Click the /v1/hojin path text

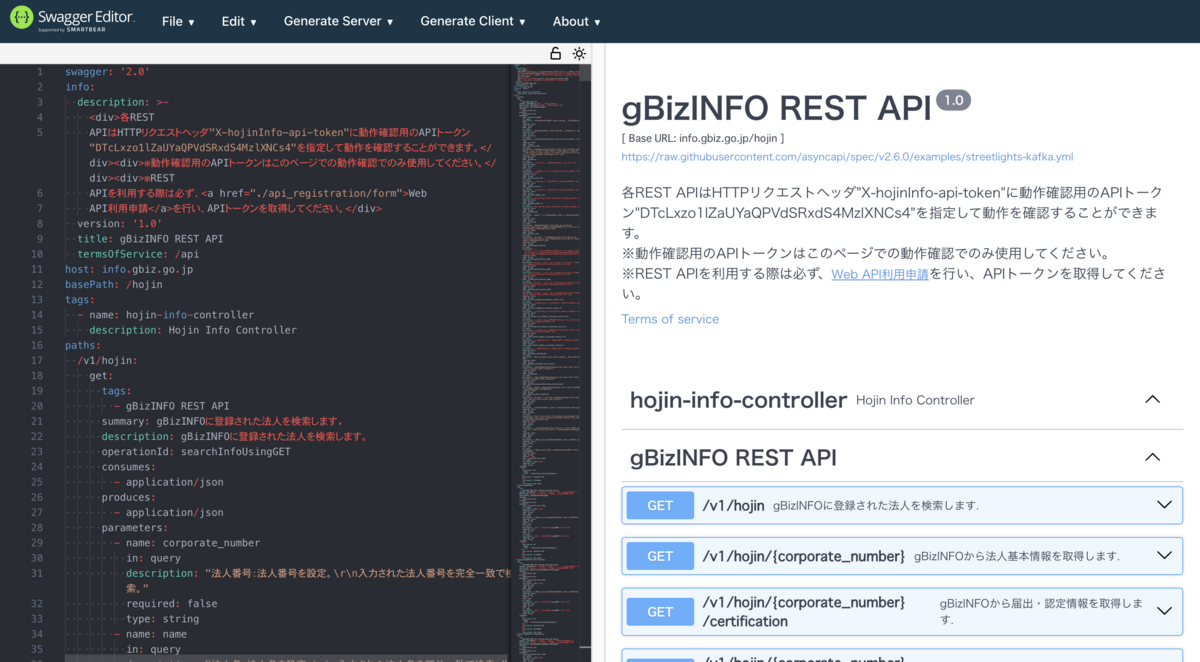733,505
